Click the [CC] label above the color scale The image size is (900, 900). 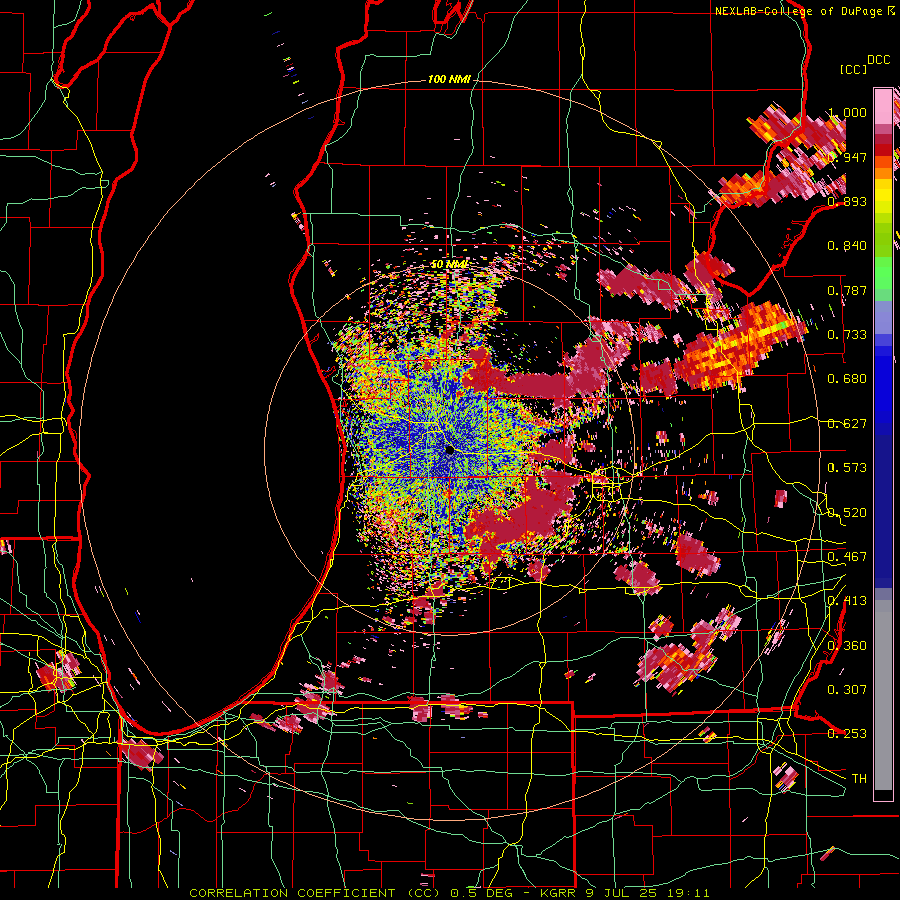tap(853, 69)
